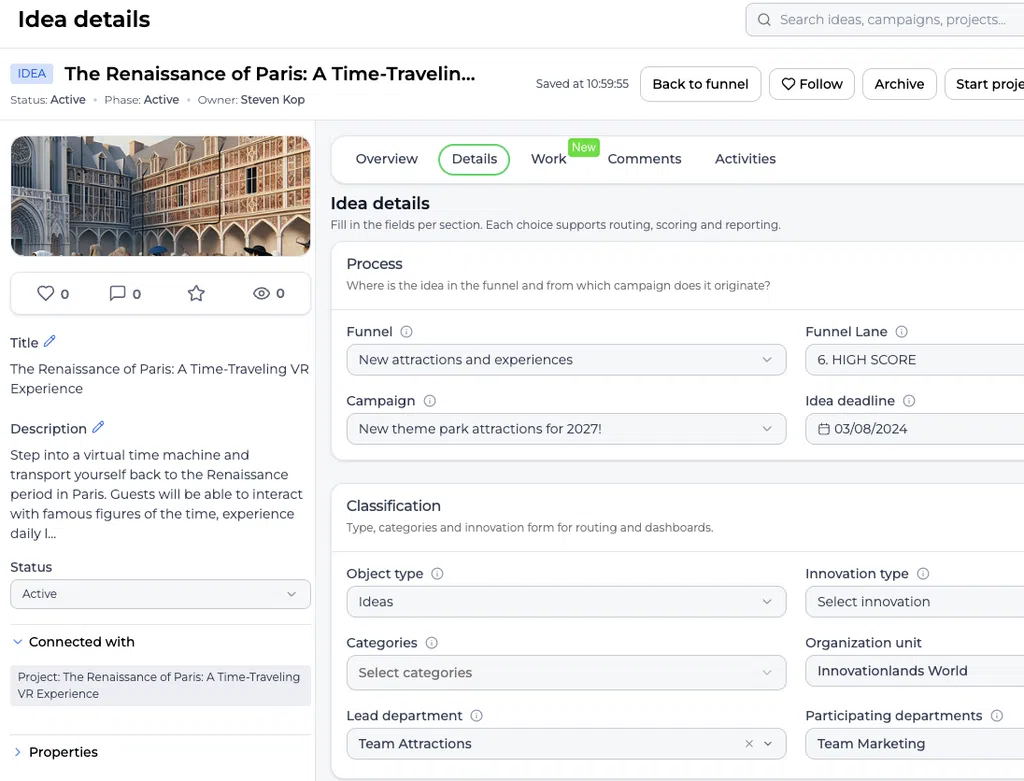Image resolution: width=1024 pixels, height=781 pixels.
Task: Open the Organization unit field
Action: point(914,671)
